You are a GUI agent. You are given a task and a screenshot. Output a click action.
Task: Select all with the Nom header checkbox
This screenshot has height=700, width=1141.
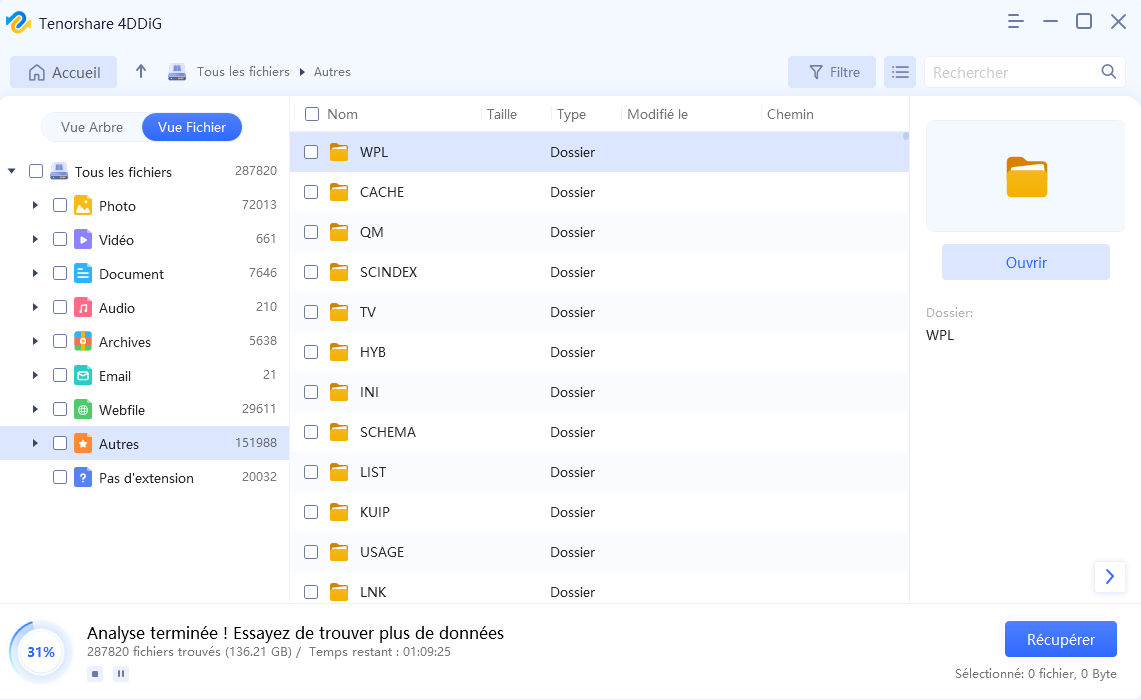coord(312,114)
